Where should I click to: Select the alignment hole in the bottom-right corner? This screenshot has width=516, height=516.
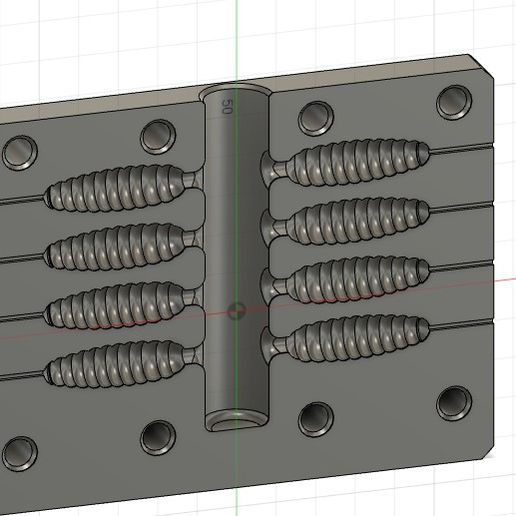(x=454, y=403)
